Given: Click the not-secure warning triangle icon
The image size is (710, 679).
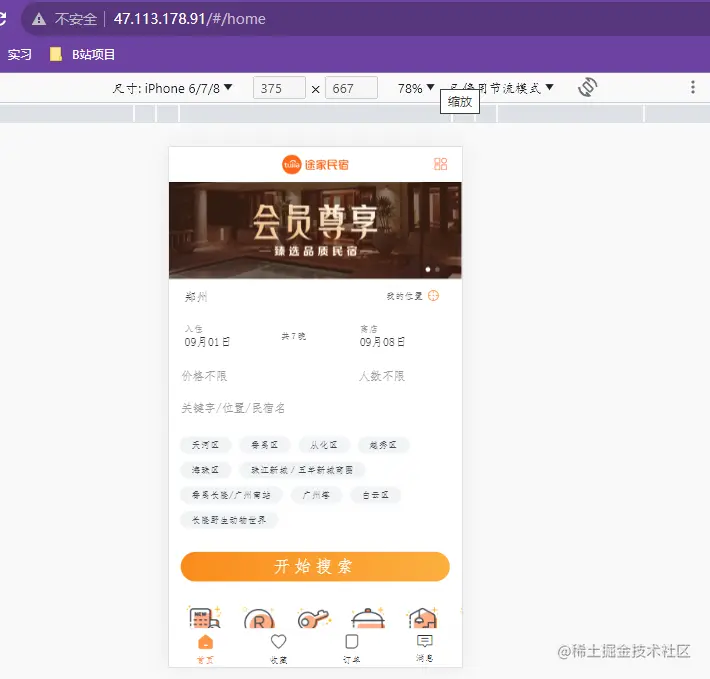Looking at the screenshot, I should (39, 19).
